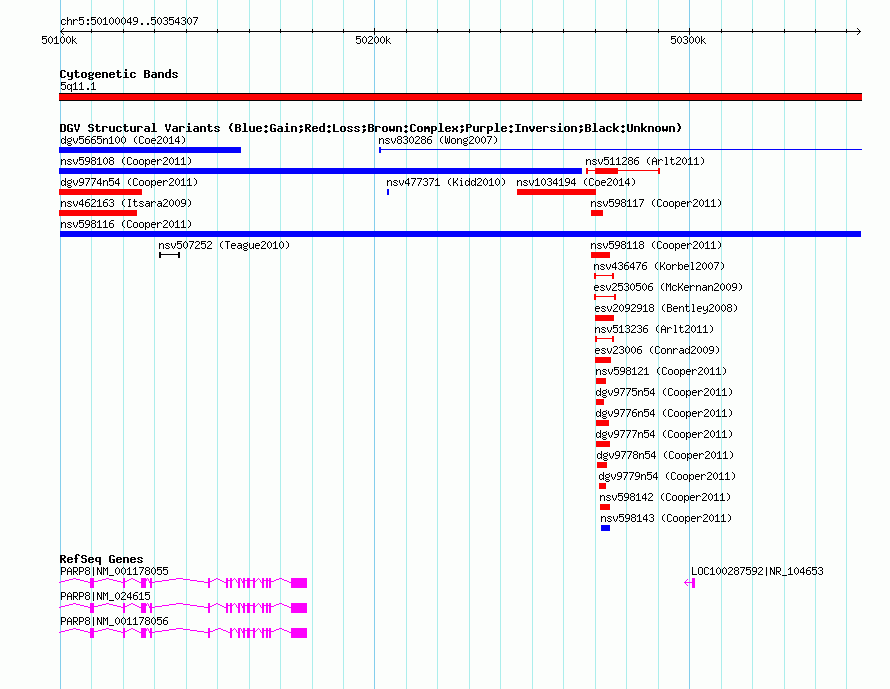
Task: Click the nsv436476 red bracket glyph
Action: click(x=604, y=276)
